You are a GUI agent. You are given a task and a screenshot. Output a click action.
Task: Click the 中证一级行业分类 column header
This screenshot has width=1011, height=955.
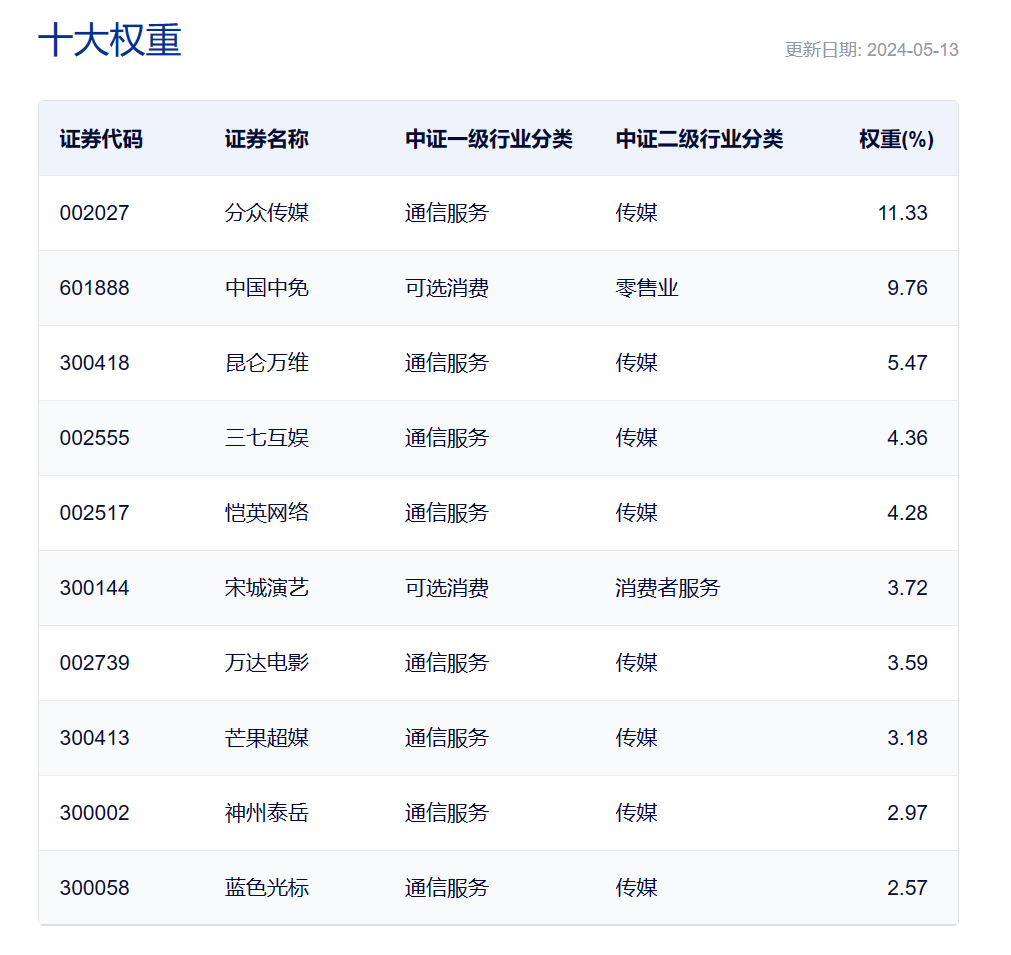488,139
